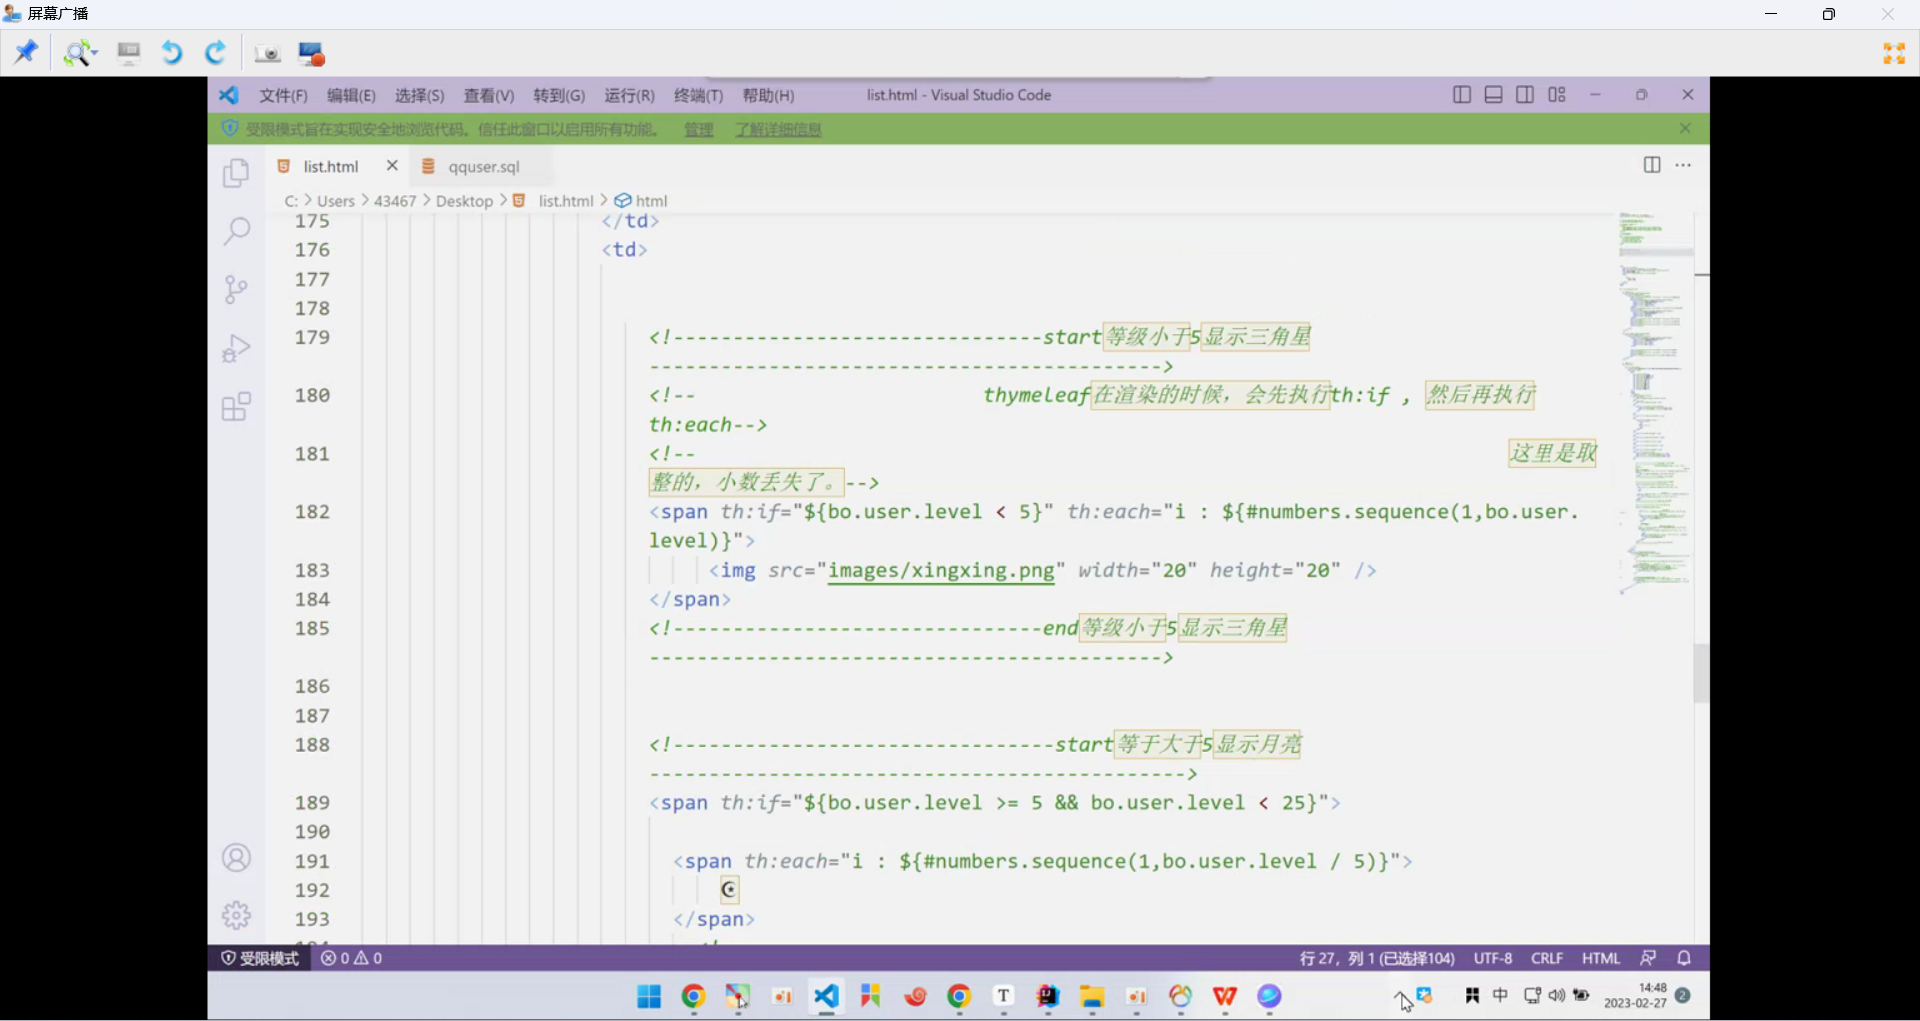Click the notifications bell in status bar

[1684, 958]
